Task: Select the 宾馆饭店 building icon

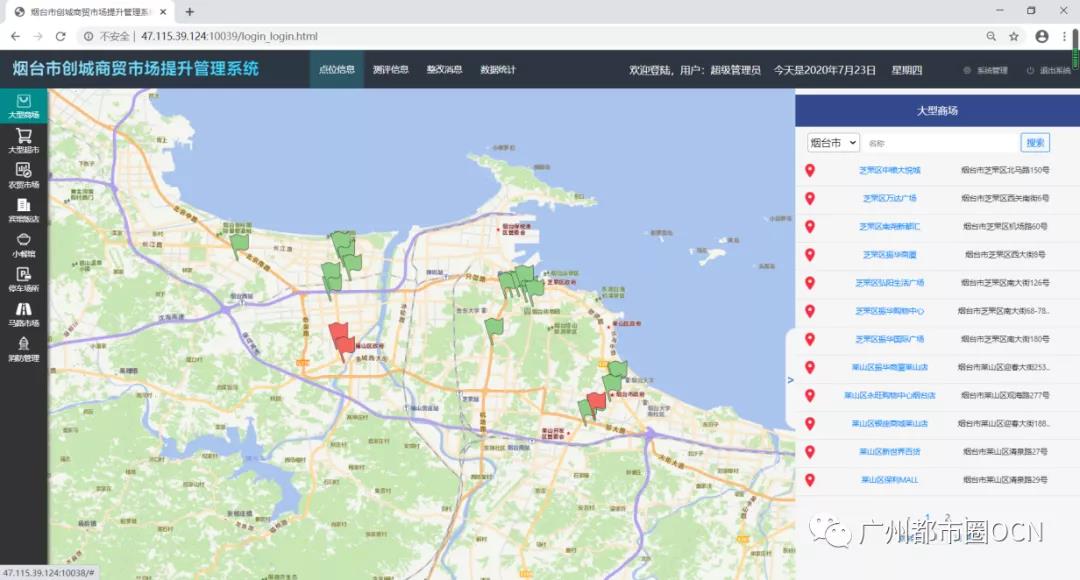Action: (24, 210)
